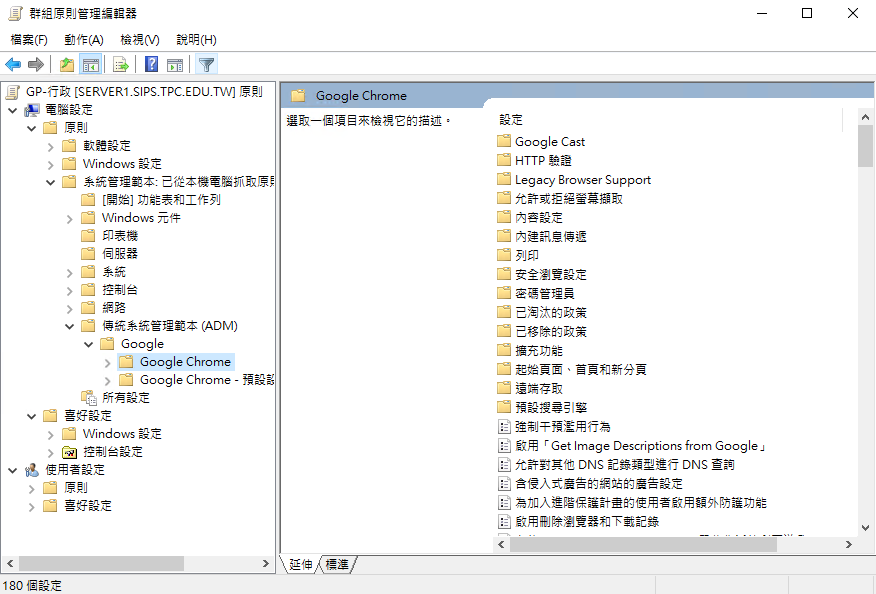
Task: Click the 所有設定 icon in tree
Action: coord(89,398)
